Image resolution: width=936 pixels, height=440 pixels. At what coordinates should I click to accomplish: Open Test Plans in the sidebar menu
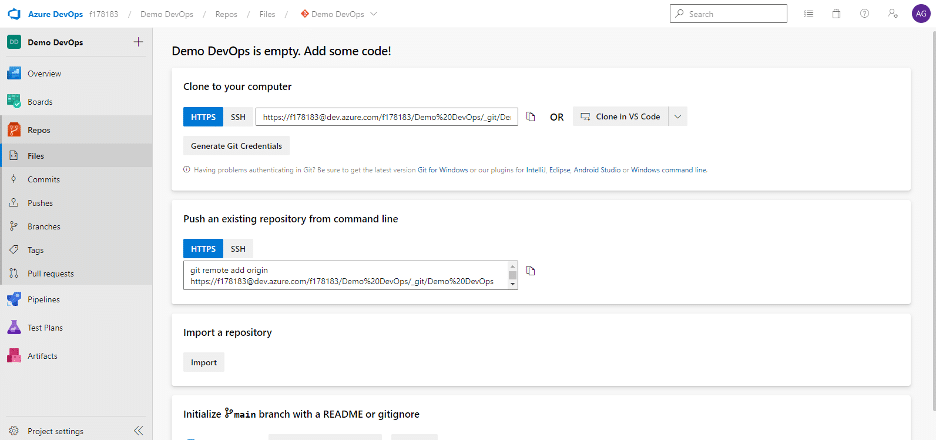[x=45, y=327]
